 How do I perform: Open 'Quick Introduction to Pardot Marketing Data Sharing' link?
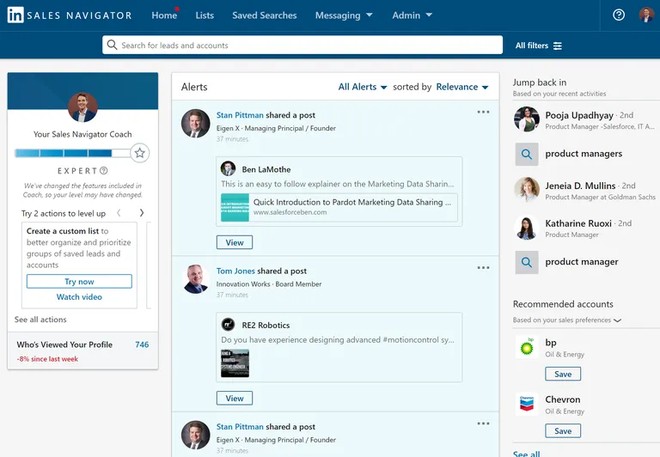point(352,202)
